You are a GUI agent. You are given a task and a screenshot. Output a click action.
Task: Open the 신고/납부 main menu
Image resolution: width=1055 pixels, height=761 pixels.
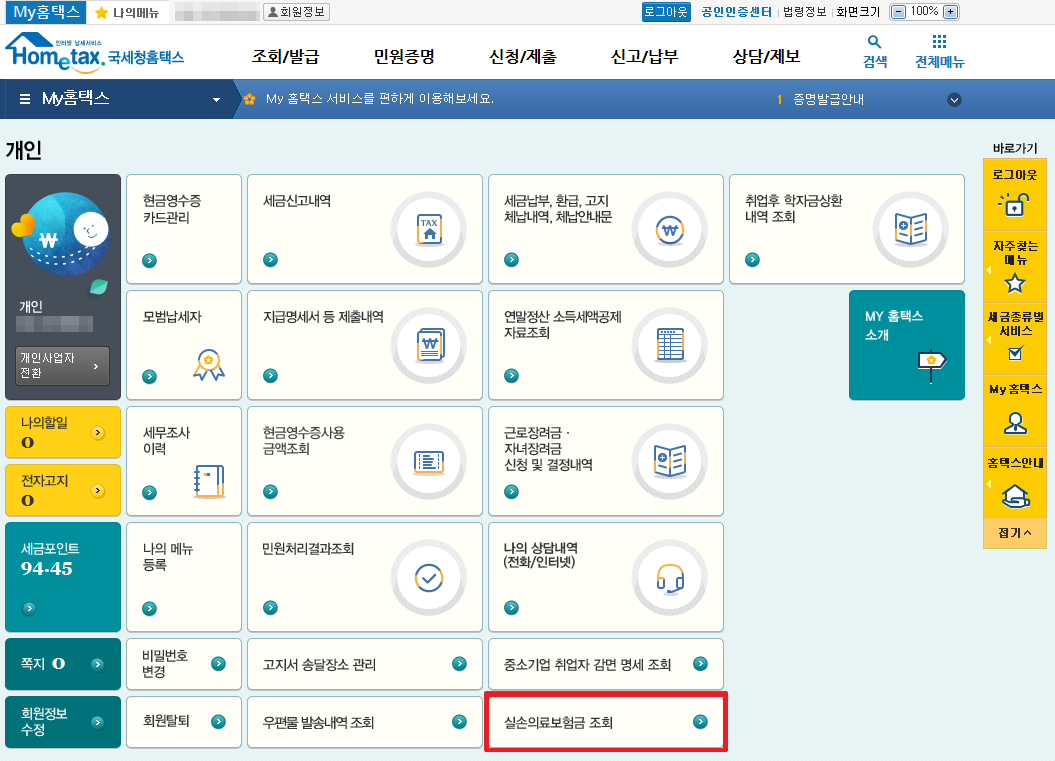pos(644,57)
